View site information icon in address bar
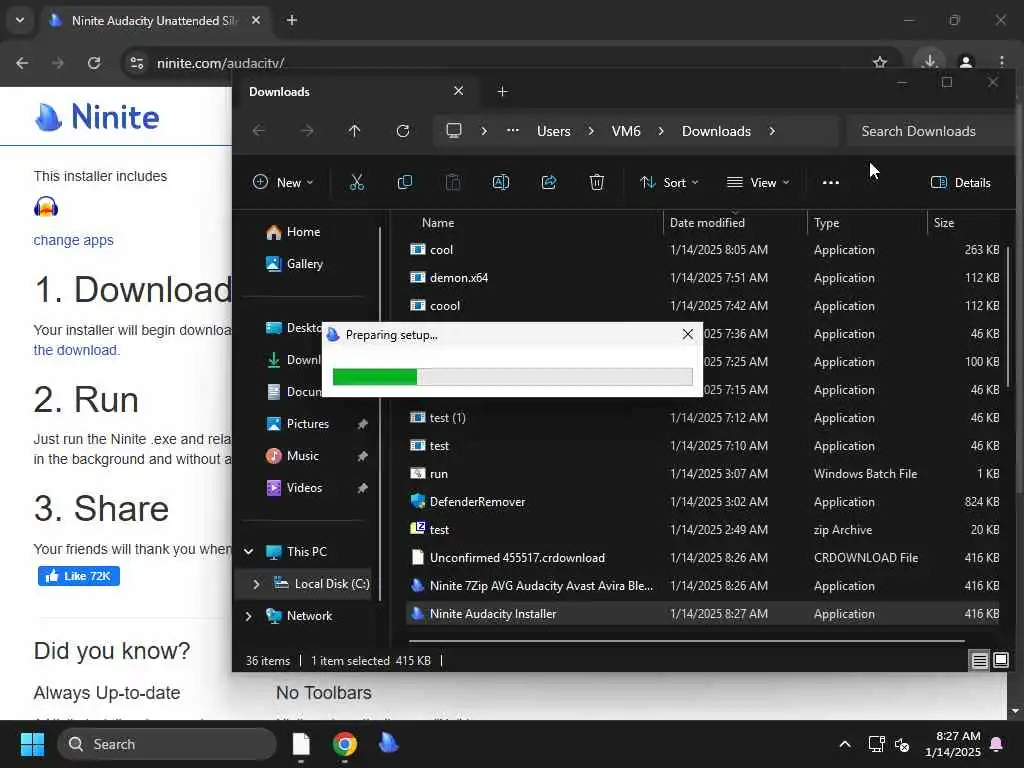 (x=137, y=63)
